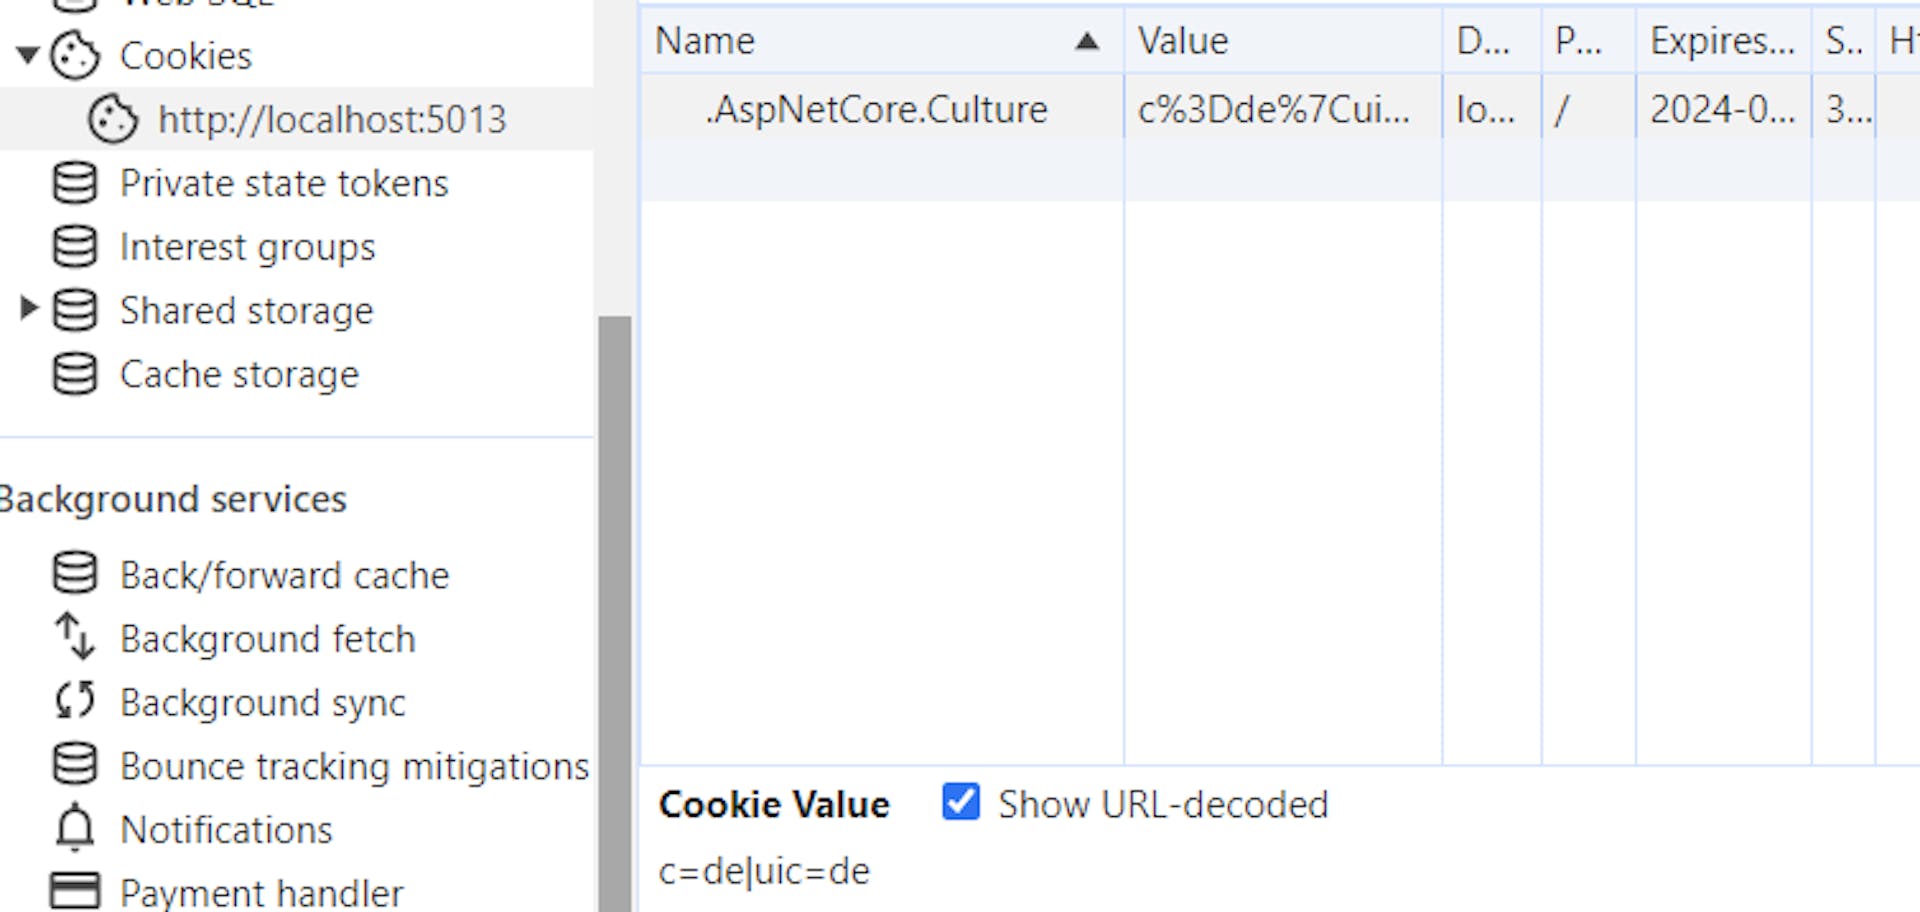Select the .AspNetCore.Culture cookie row
Viewport: 1920px width, 912px height.
(875, 110)
